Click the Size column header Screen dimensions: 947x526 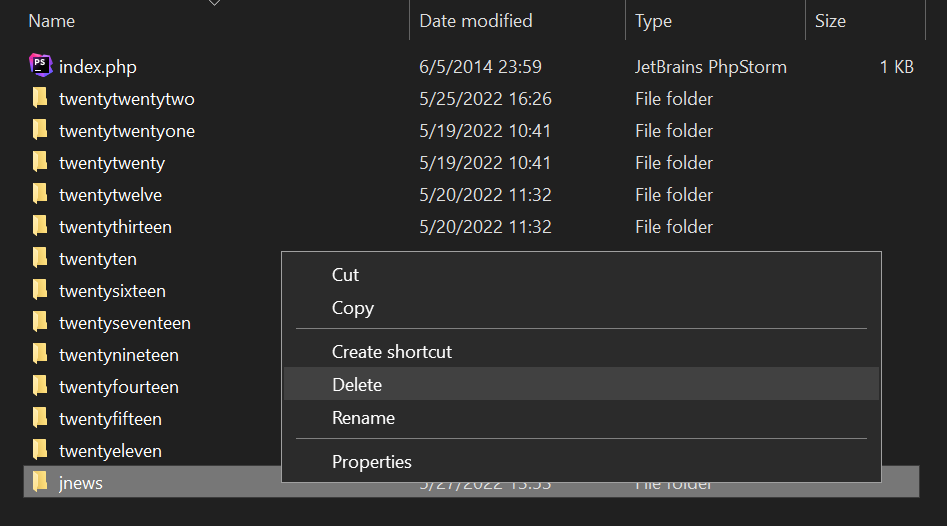point(830,20)
